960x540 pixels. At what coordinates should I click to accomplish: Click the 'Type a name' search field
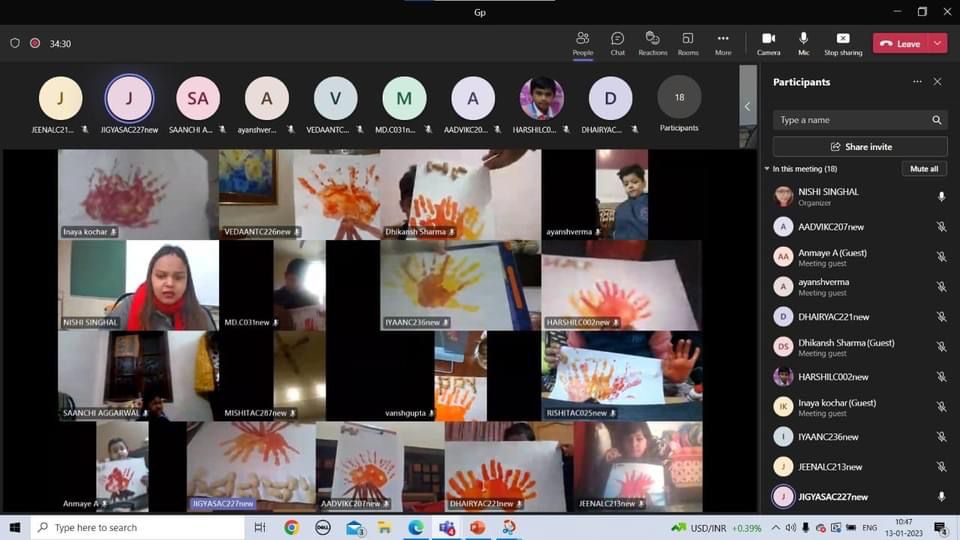(850, 120)
